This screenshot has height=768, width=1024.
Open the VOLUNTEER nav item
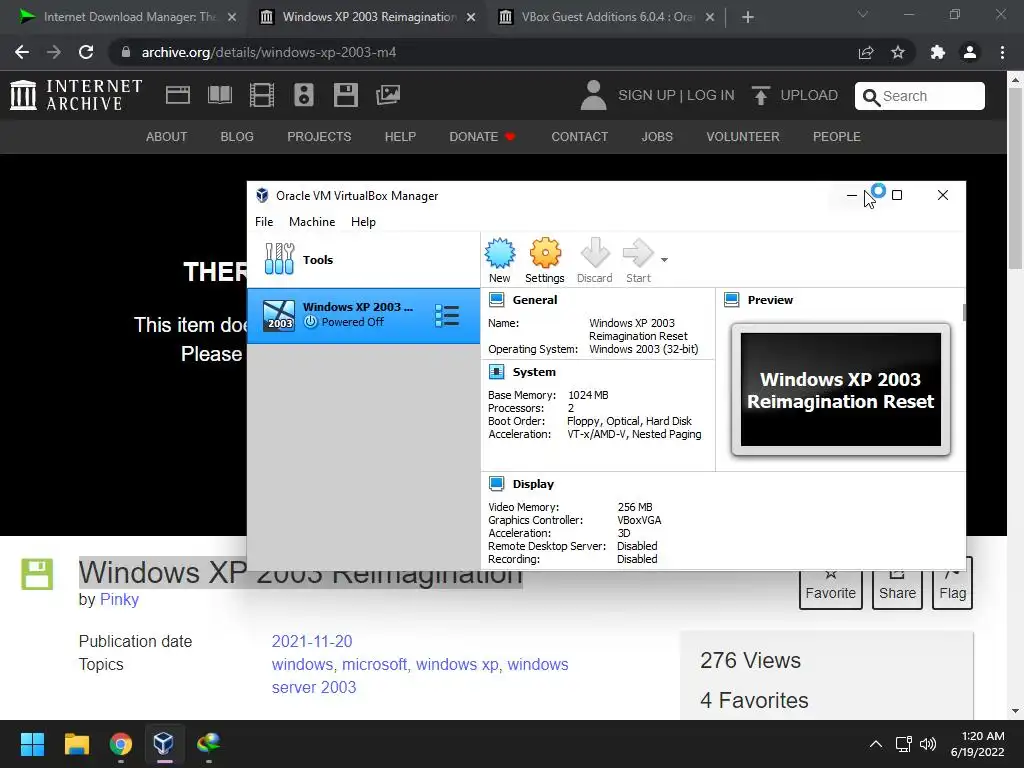743,136
